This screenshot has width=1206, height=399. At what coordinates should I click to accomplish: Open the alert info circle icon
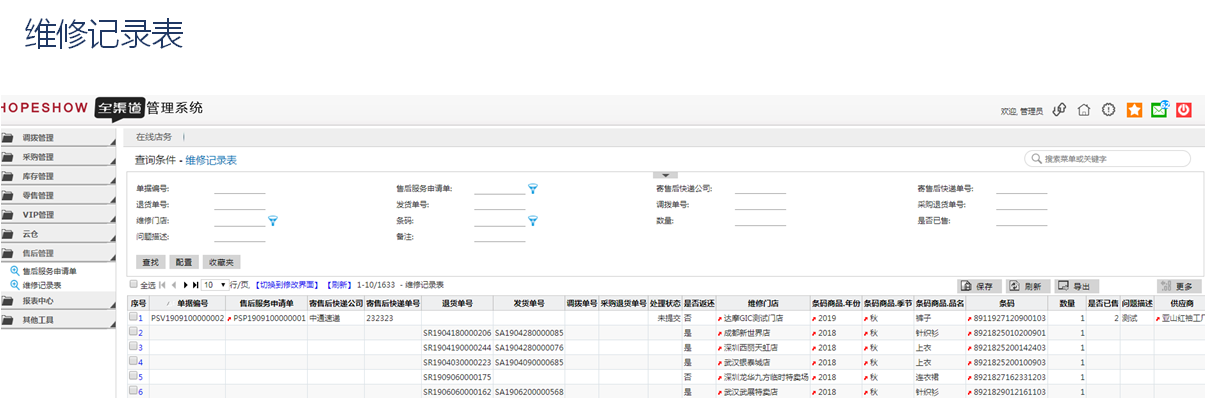(1108, 110)
